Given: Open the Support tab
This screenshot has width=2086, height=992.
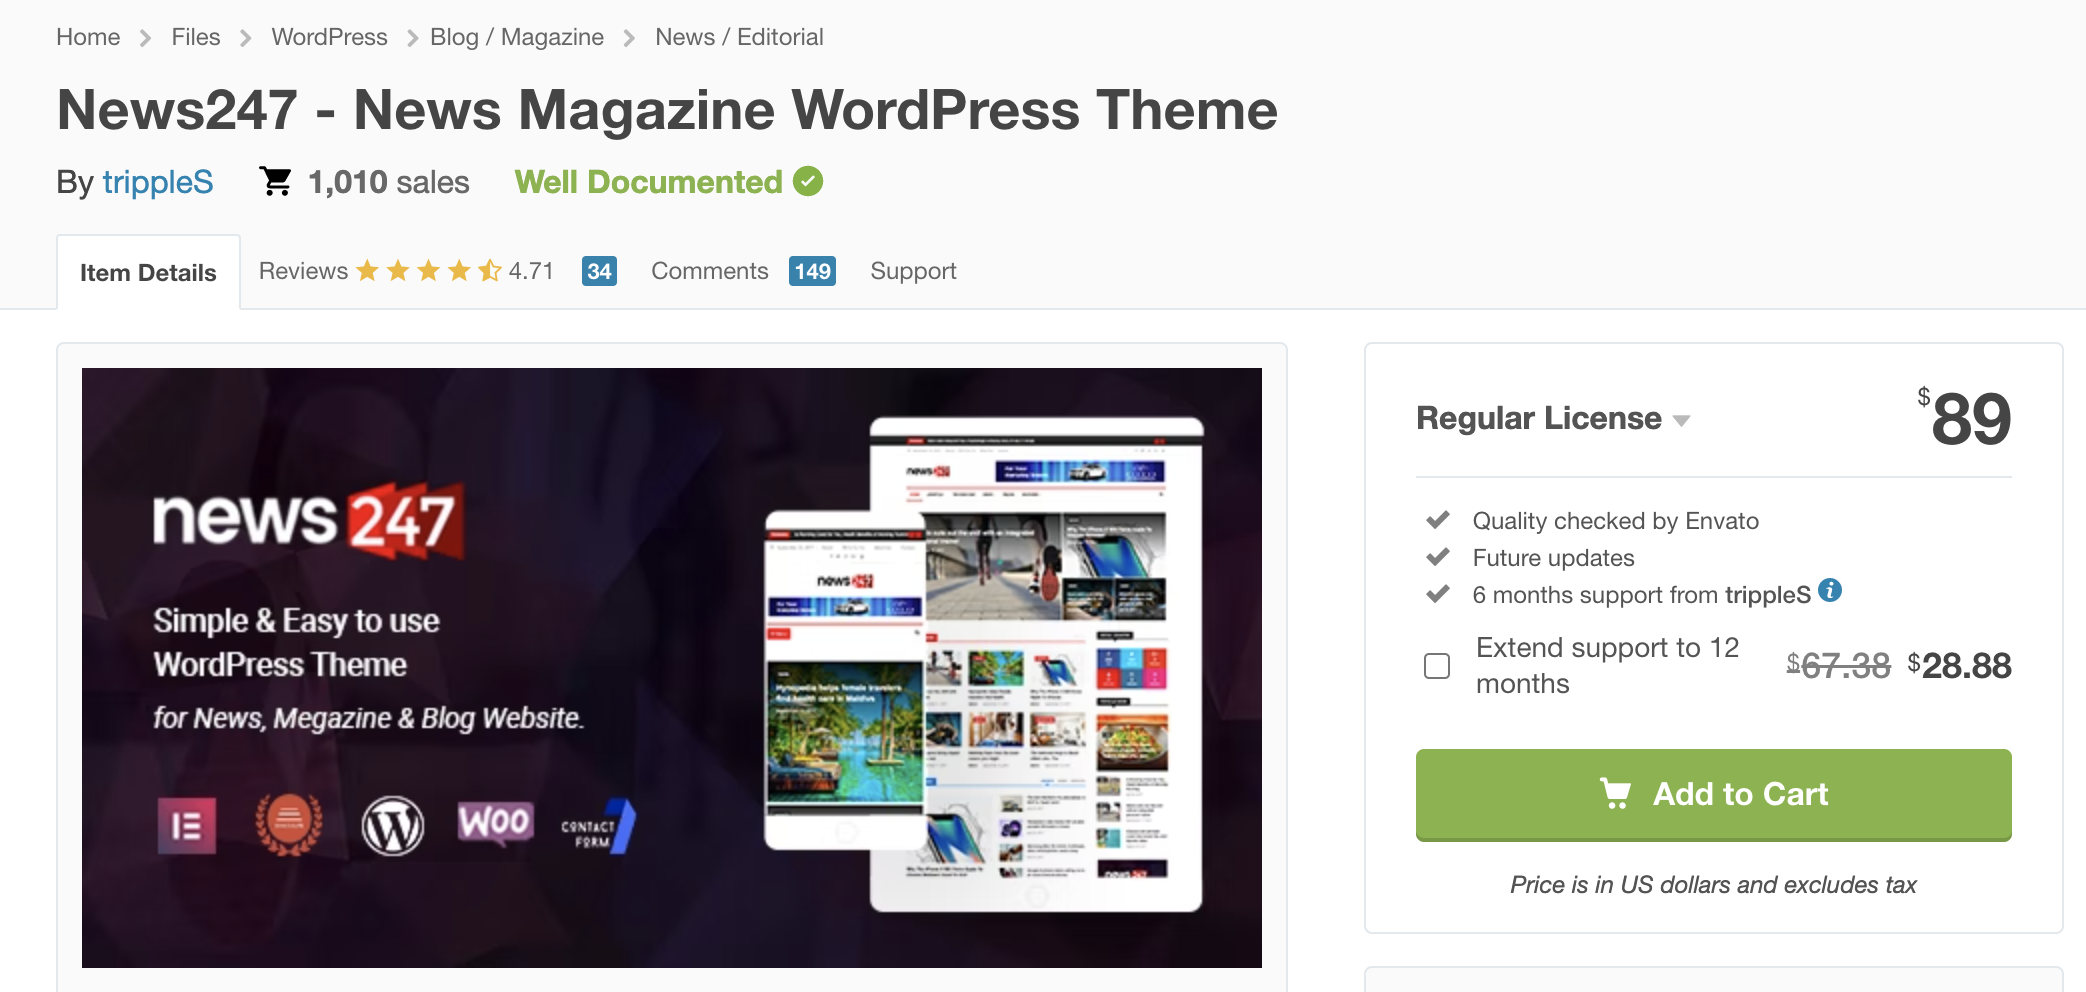Looking at the screenshot, I should 913,271.
